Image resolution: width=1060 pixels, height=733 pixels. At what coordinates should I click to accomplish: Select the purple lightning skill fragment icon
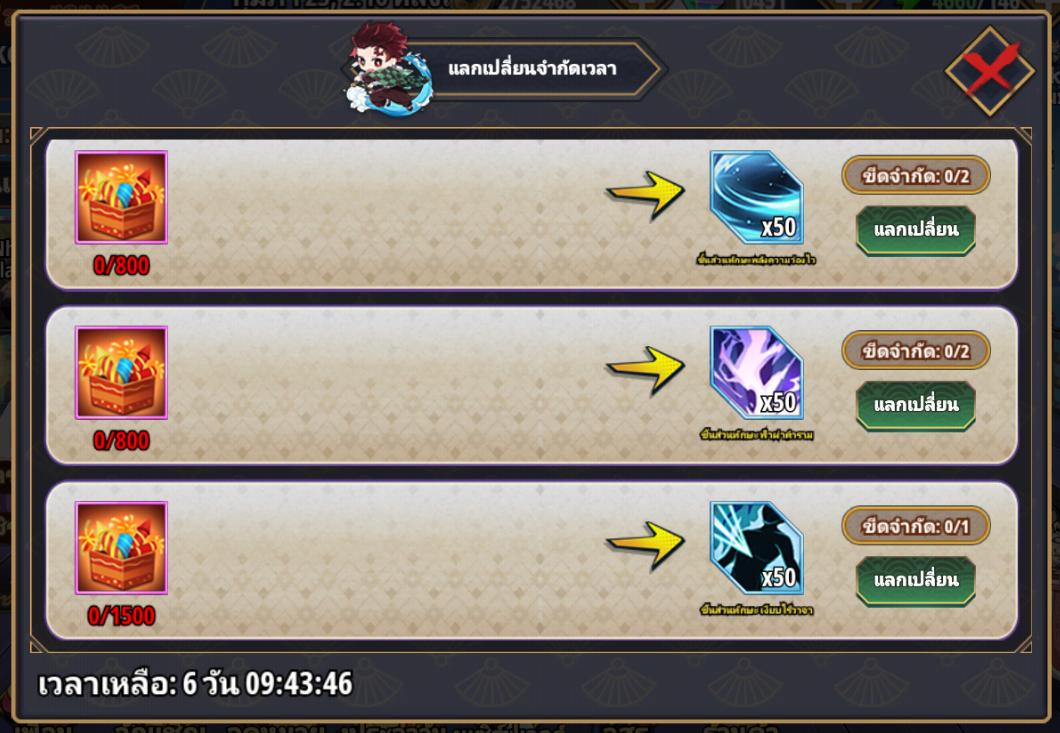point(756,372)
